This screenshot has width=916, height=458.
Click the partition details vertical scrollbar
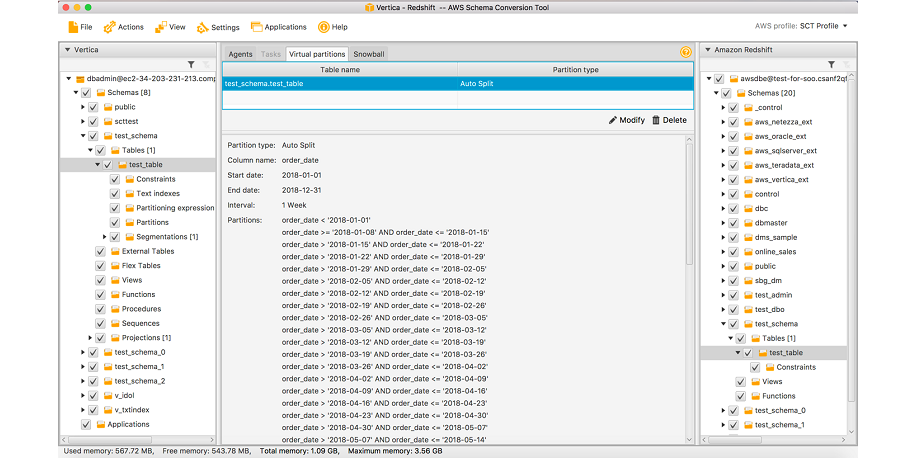[690, 204]
